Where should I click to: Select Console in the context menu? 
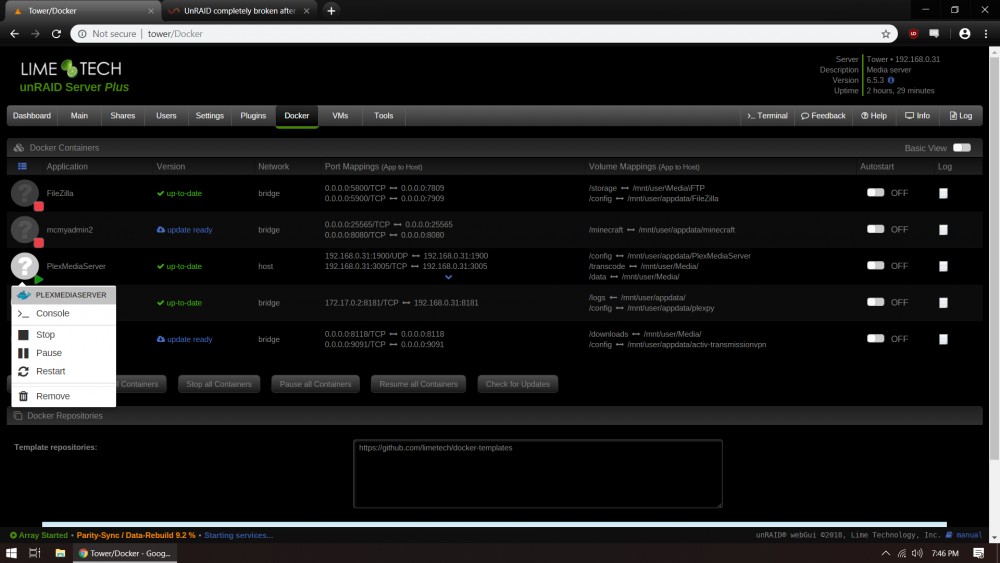[x=64, y=314]
